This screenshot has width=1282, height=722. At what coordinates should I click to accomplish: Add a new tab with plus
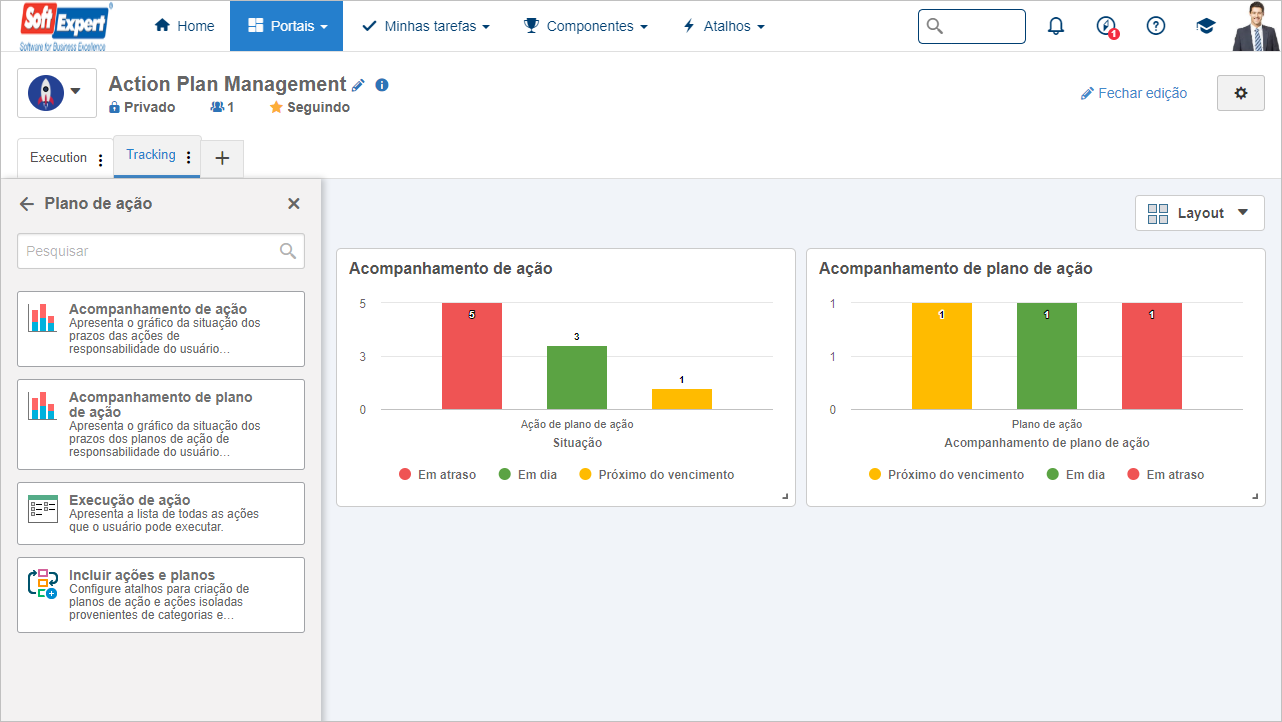click(x=222, y=158)
